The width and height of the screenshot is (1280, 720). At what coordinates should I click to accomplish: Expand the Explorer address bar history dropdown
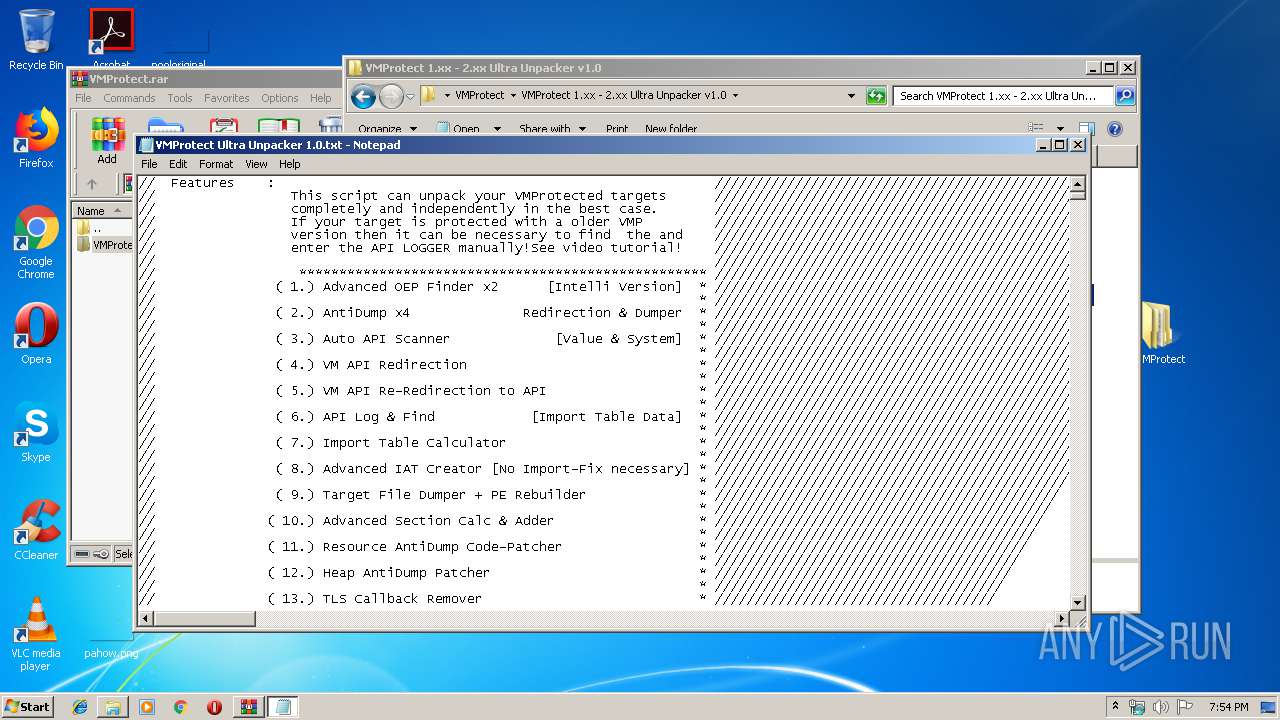[x=851, y=96]
